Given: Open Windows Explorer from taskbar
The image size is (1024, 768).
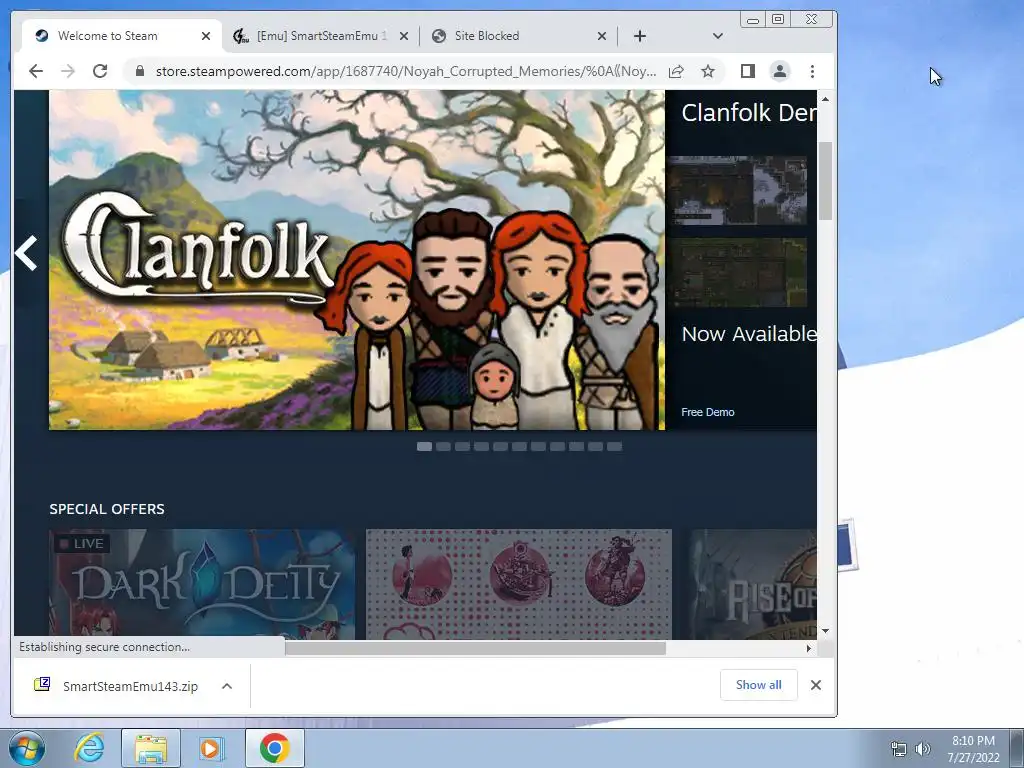Looking at the screenshot, I should click(151, 748).
